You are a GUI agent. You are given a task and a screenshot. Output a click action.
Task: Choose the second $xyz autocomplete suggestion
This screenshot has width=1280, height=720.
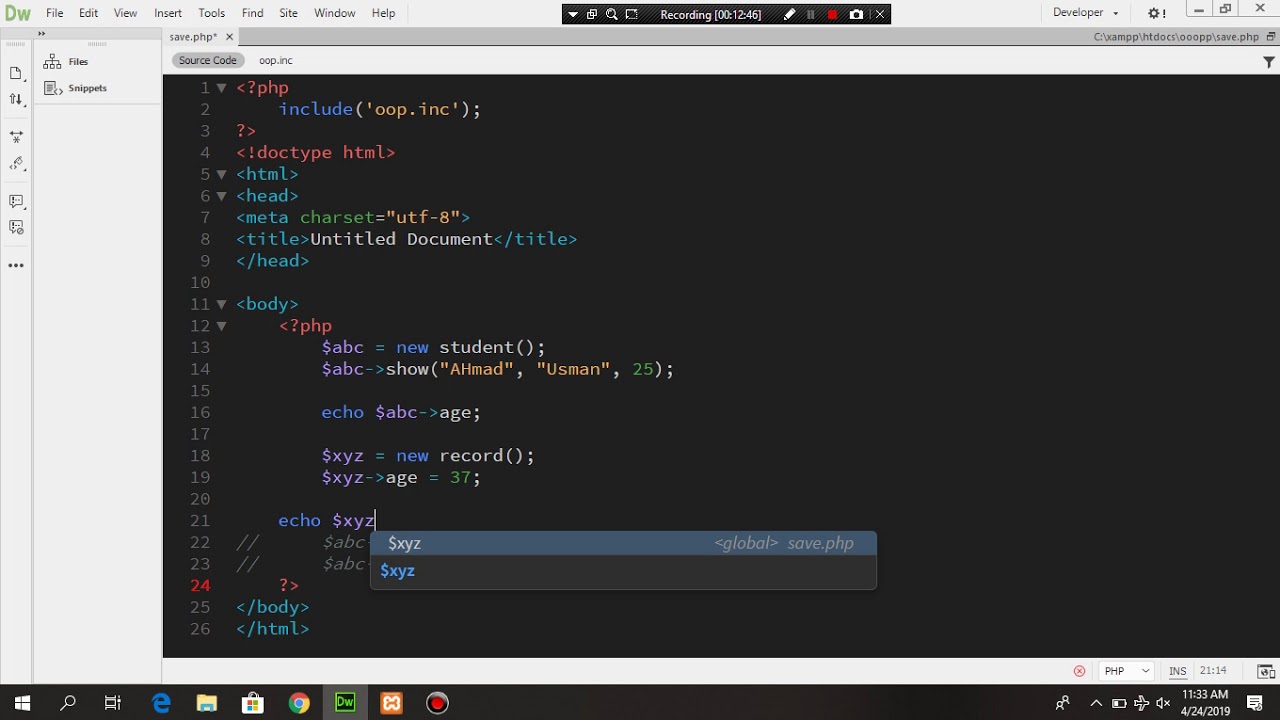tap(623, 571)
